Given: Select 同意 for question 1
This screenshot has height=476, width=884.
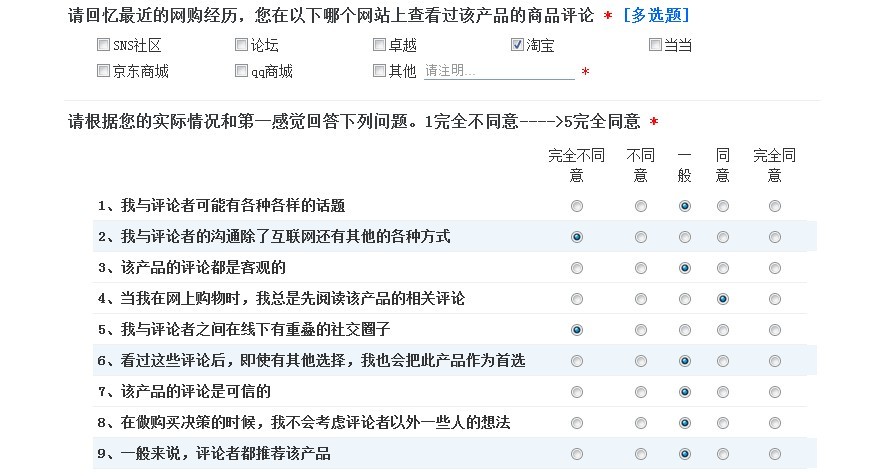Looking at the screenshot, I should click(x=723, y=206).
